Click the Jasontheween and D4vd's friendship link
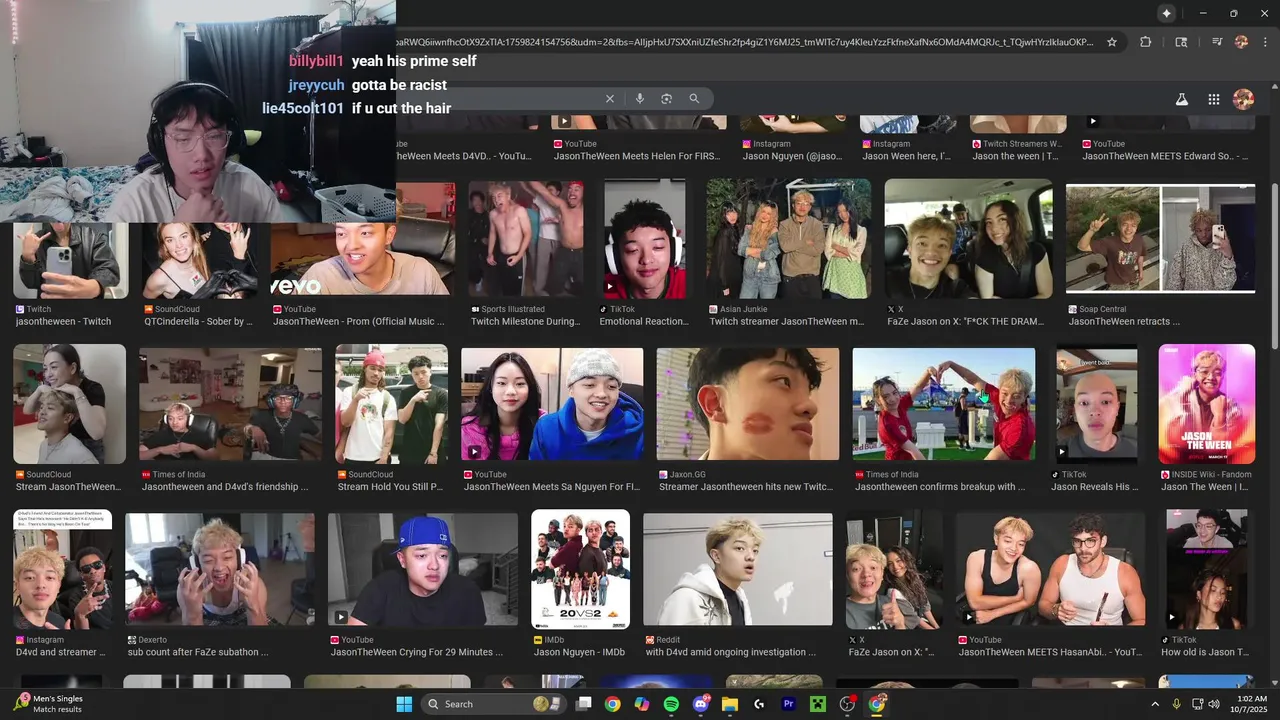Screen dimensions: 1280x720 (x=225, y=487)
